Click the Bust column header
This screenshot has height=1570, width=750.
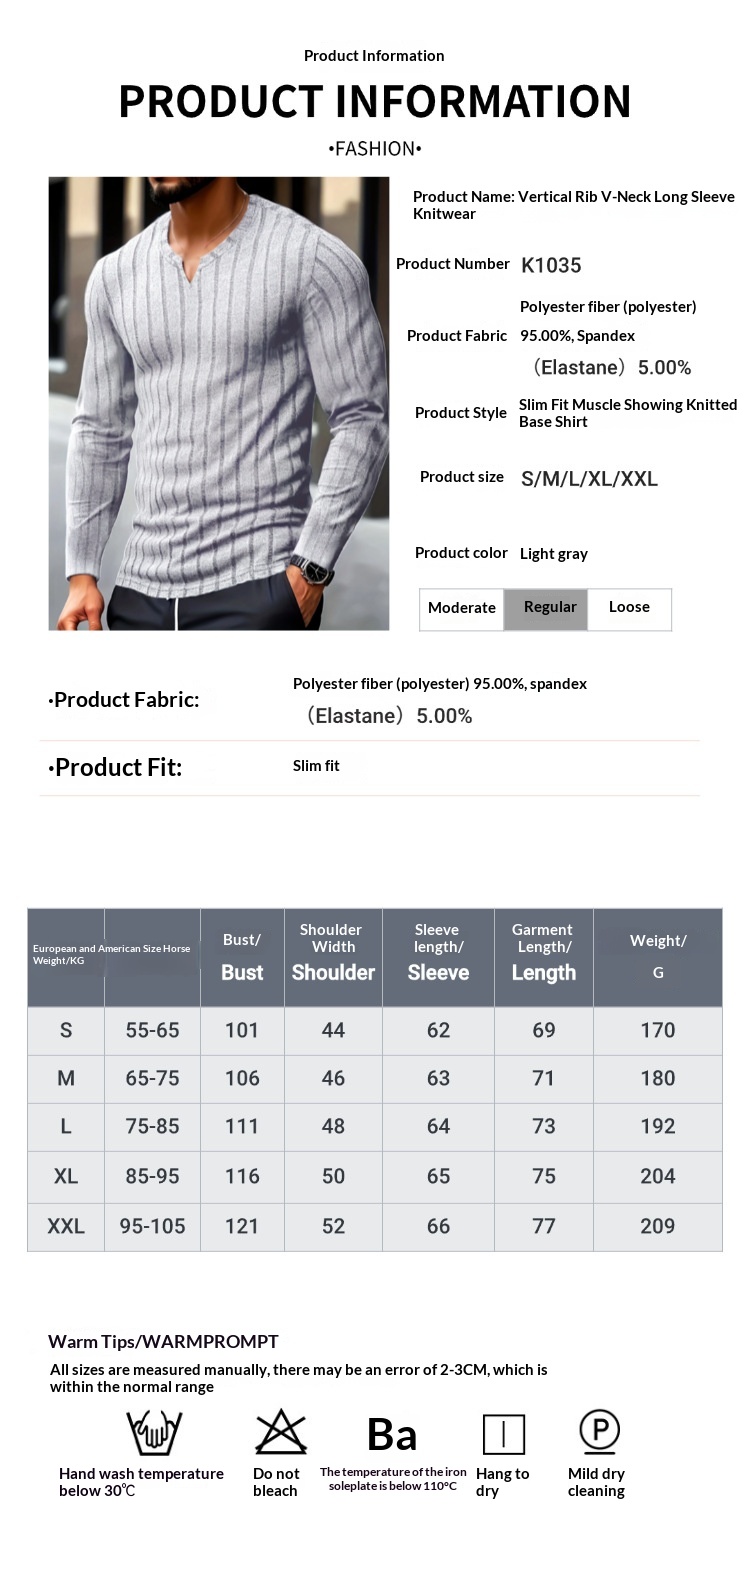coord(242,957)
